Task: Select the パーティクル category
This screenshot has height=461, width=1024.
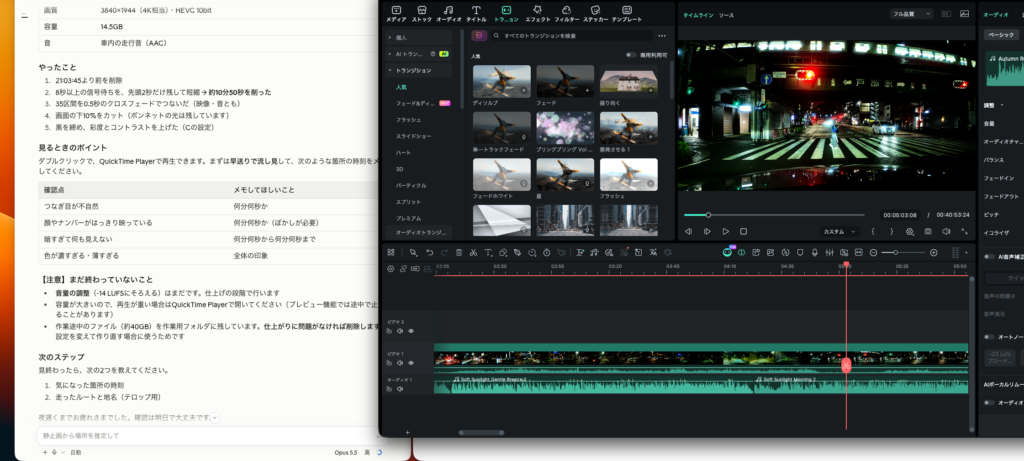Action: tap(411, 185)
